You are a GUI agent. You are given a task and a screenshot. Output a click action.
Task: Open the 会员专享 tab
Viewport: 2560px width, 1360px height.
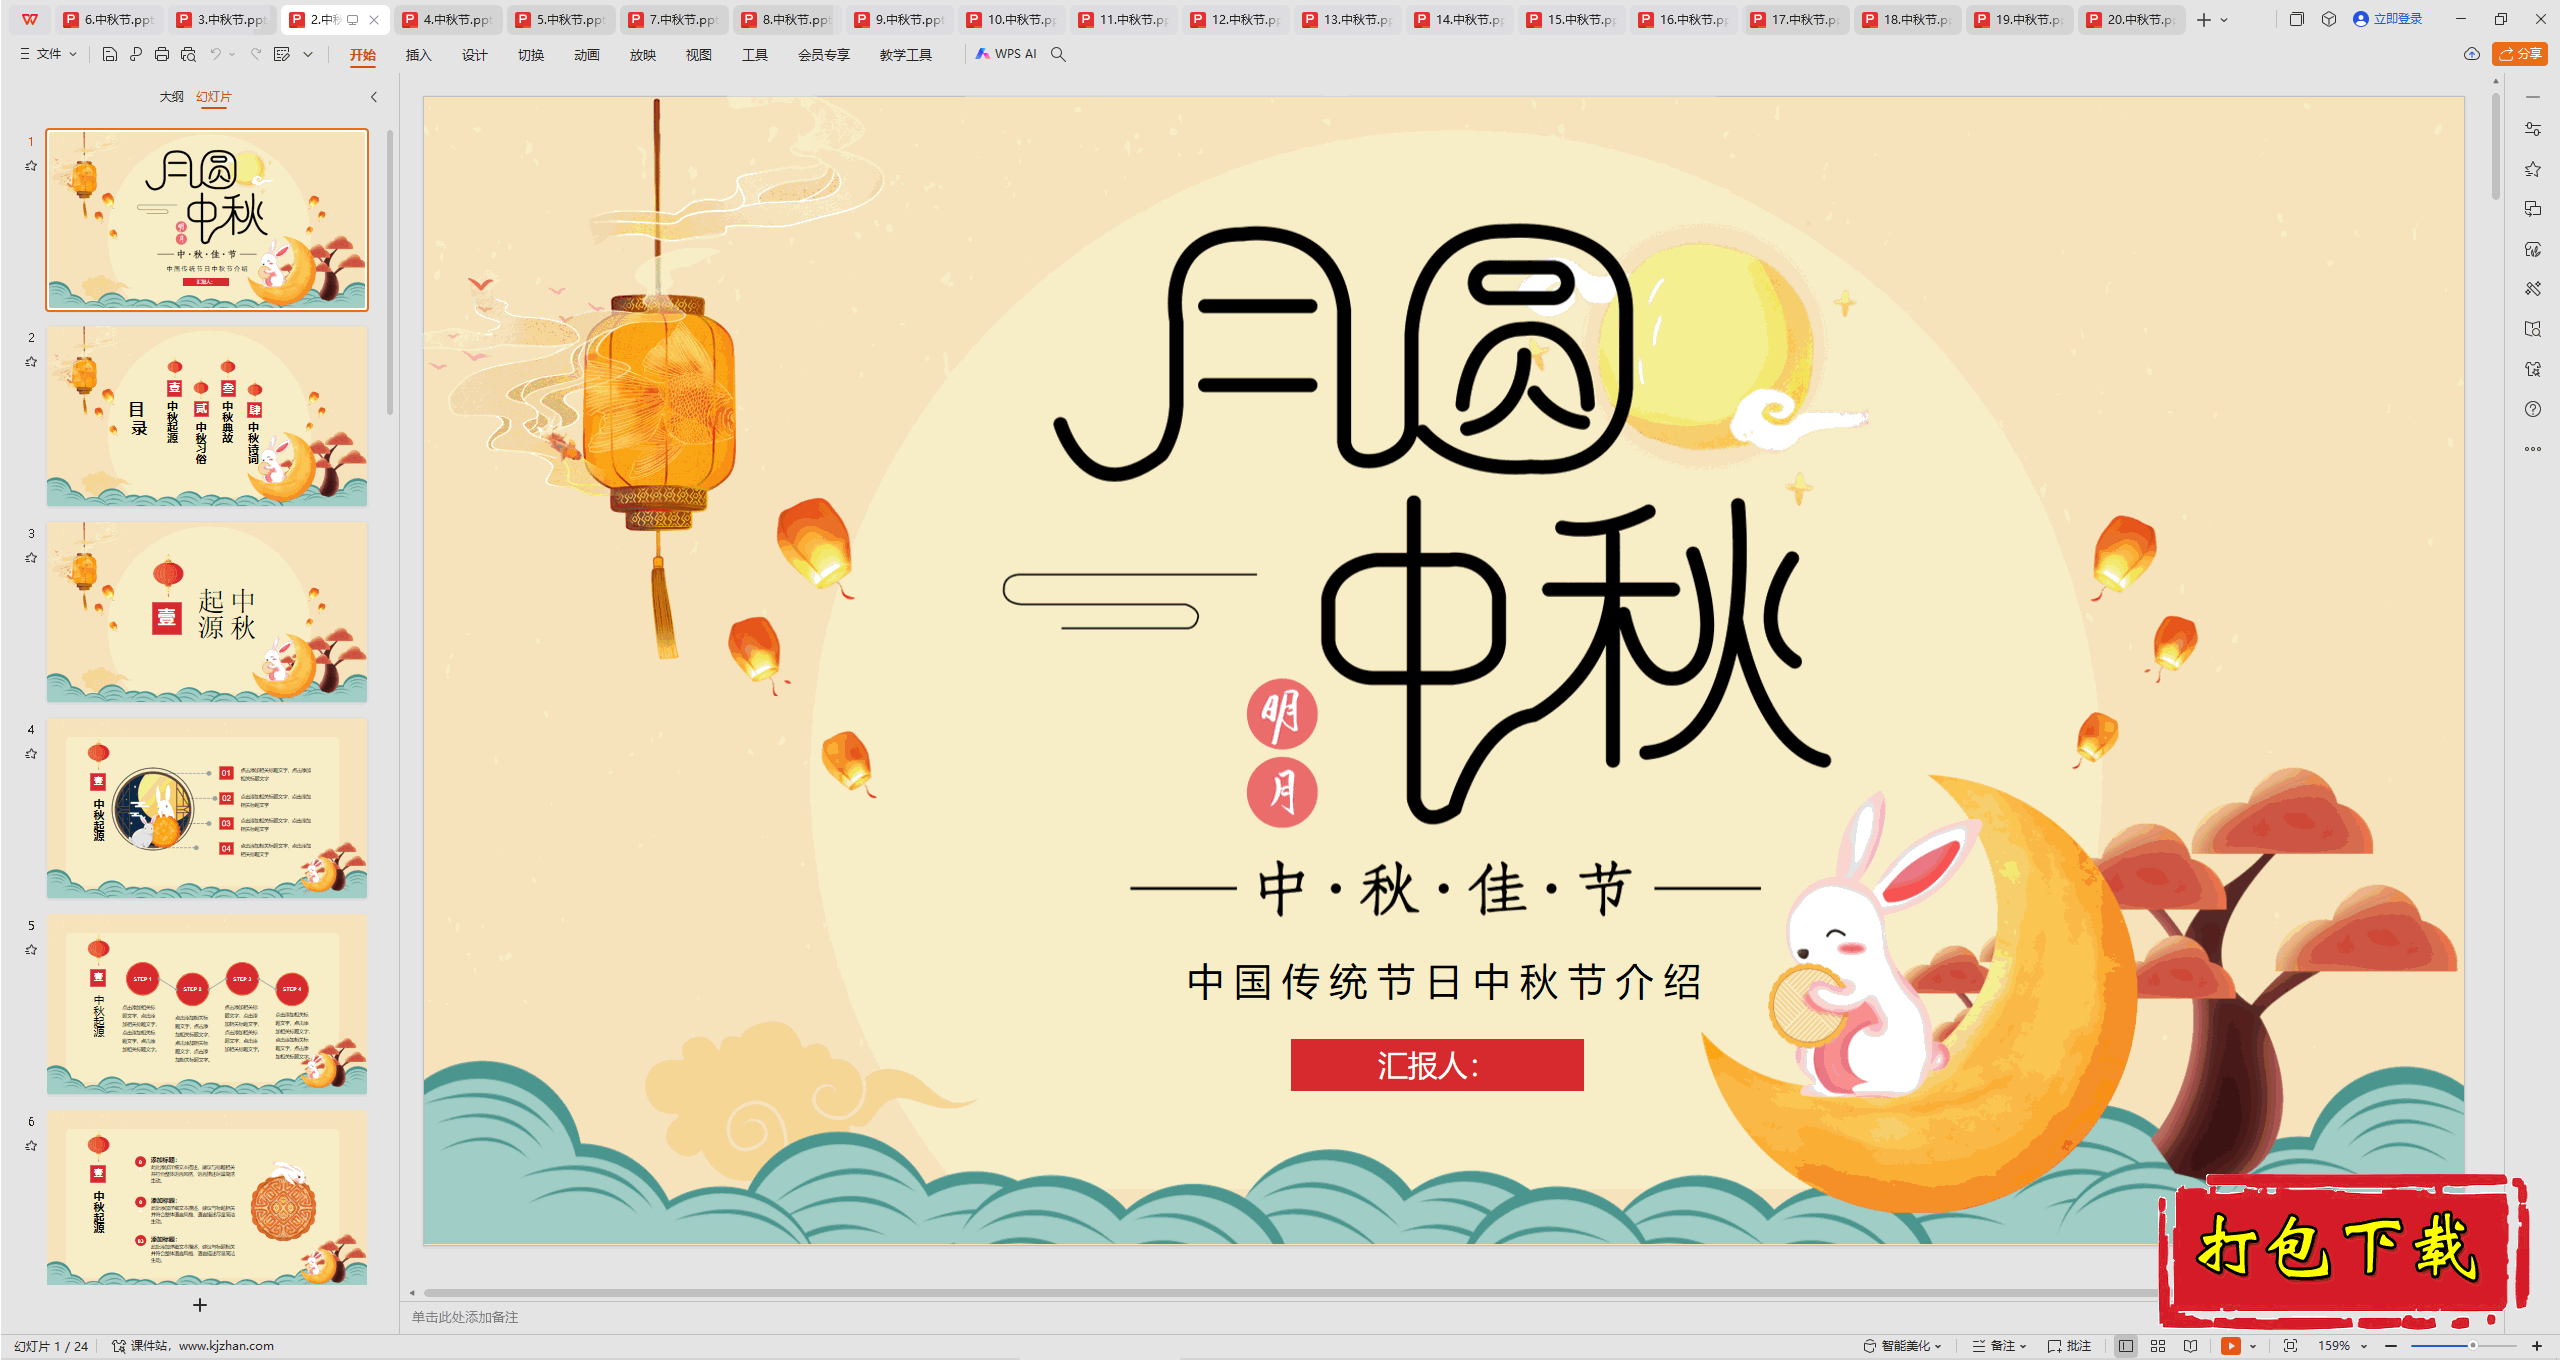pyautogui.click(x=823, y=55)
